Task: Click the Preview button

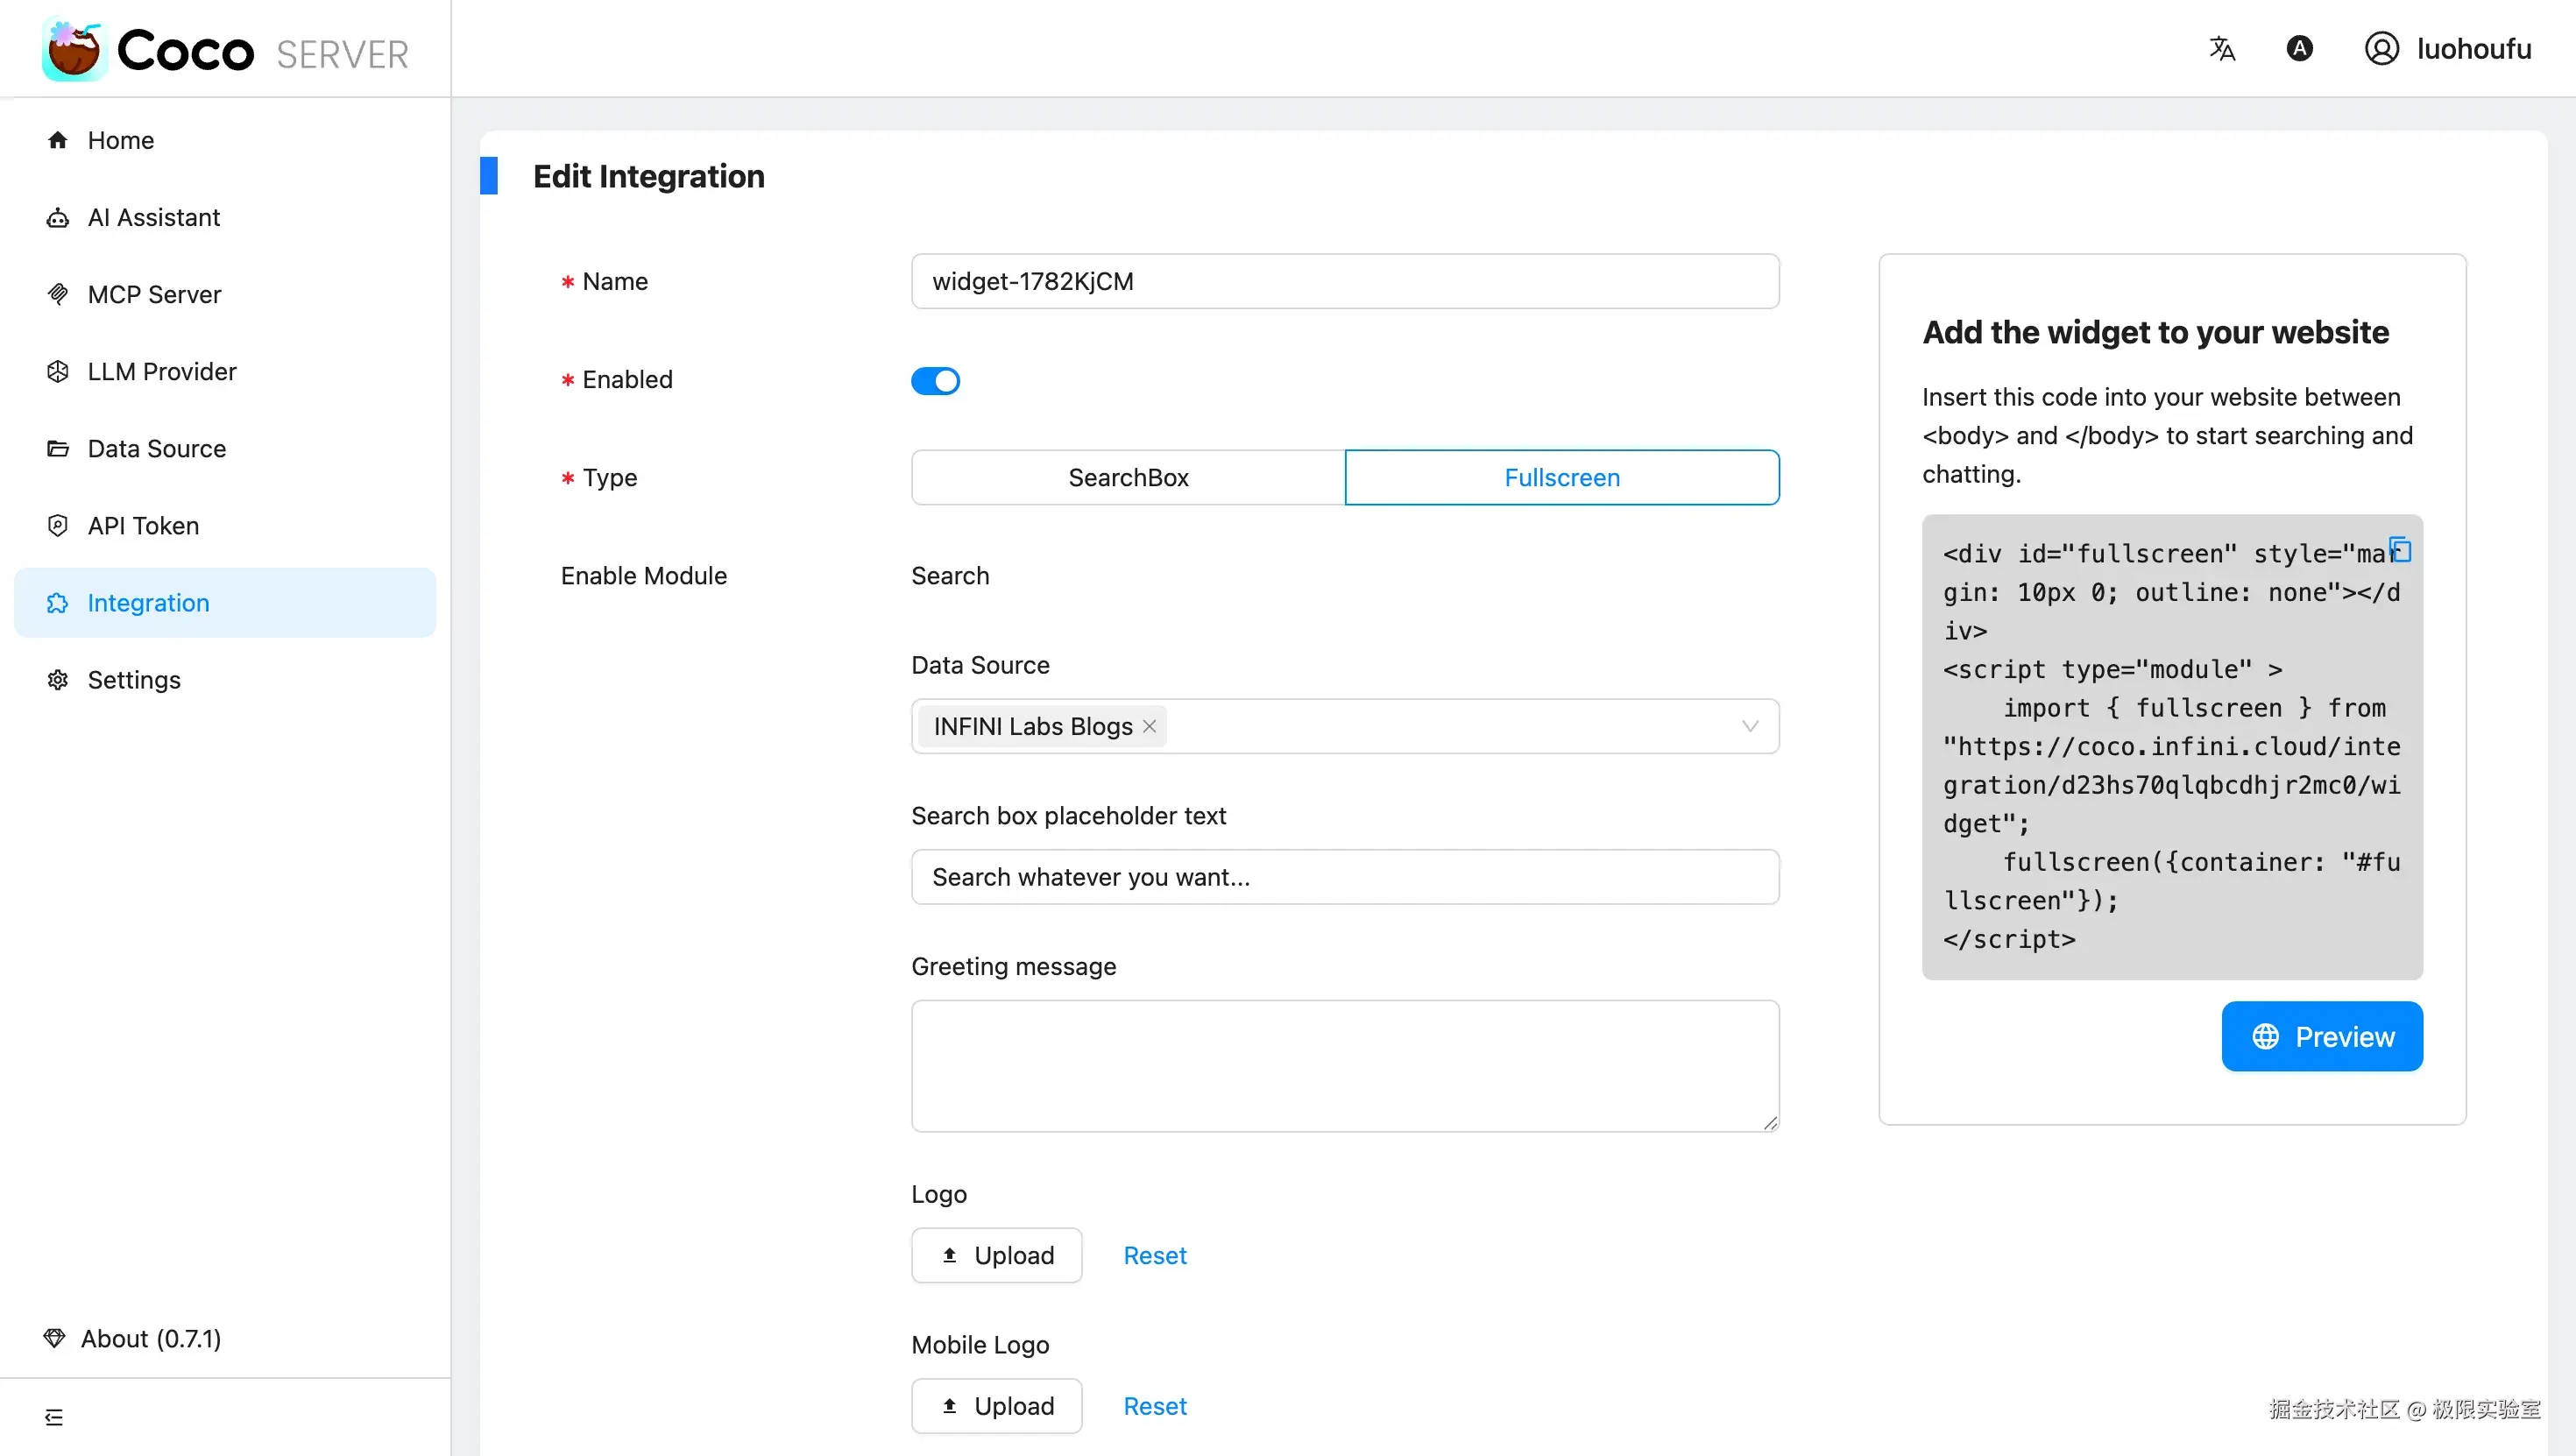Action: point(2321,1036)
